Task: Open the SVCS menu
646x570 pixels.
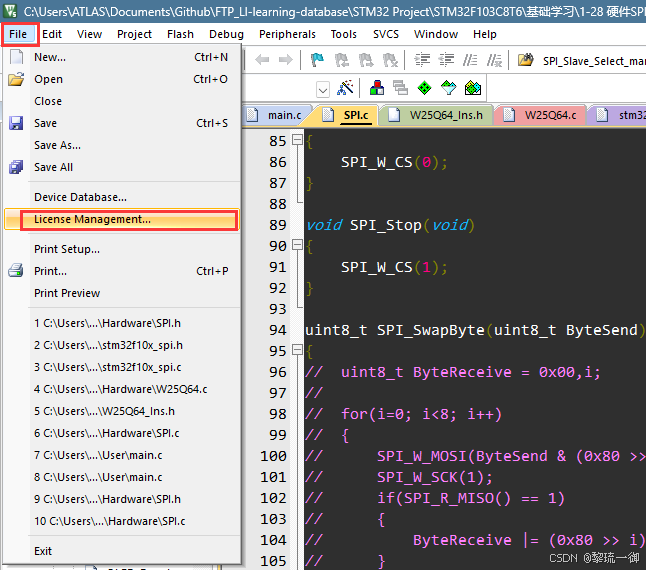Action: click(386, 34)
